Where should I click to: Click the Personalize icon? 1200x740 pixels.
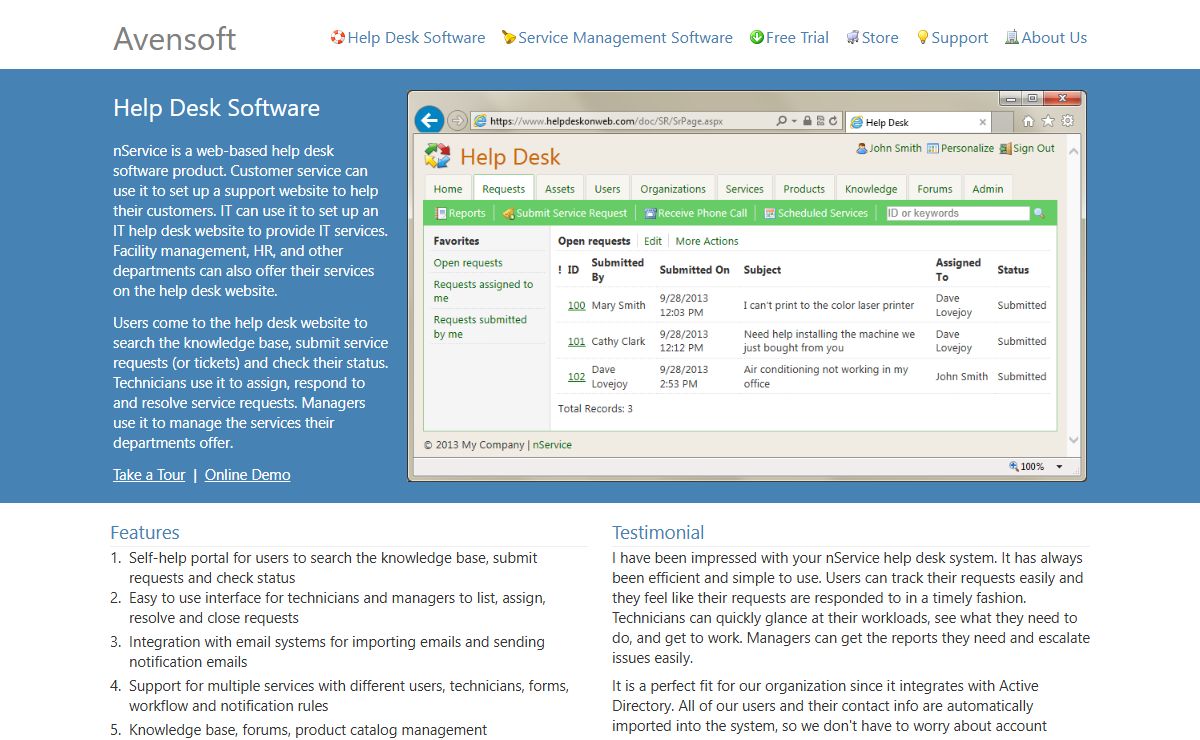pos(932,148)
